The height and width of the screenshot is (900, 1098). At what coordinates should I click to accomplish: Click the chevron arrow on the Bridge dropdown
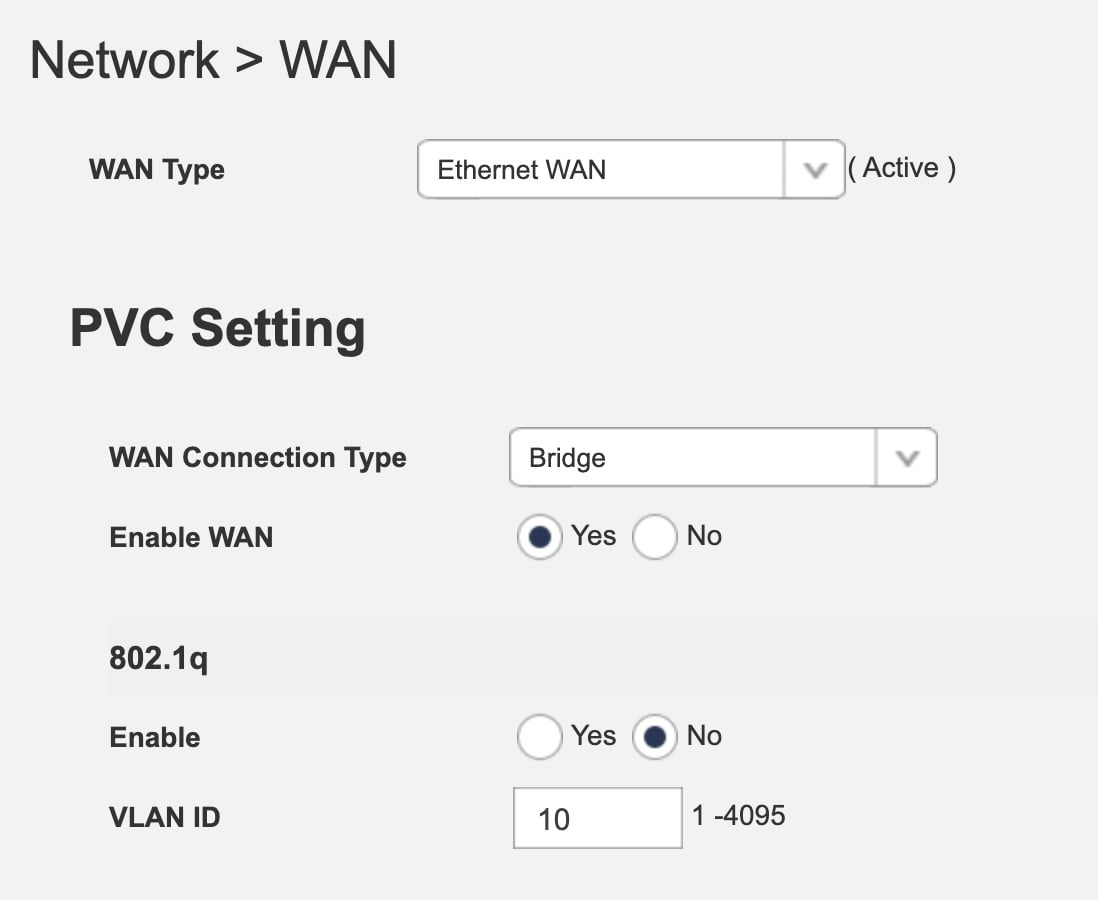(x=907, y=458)
